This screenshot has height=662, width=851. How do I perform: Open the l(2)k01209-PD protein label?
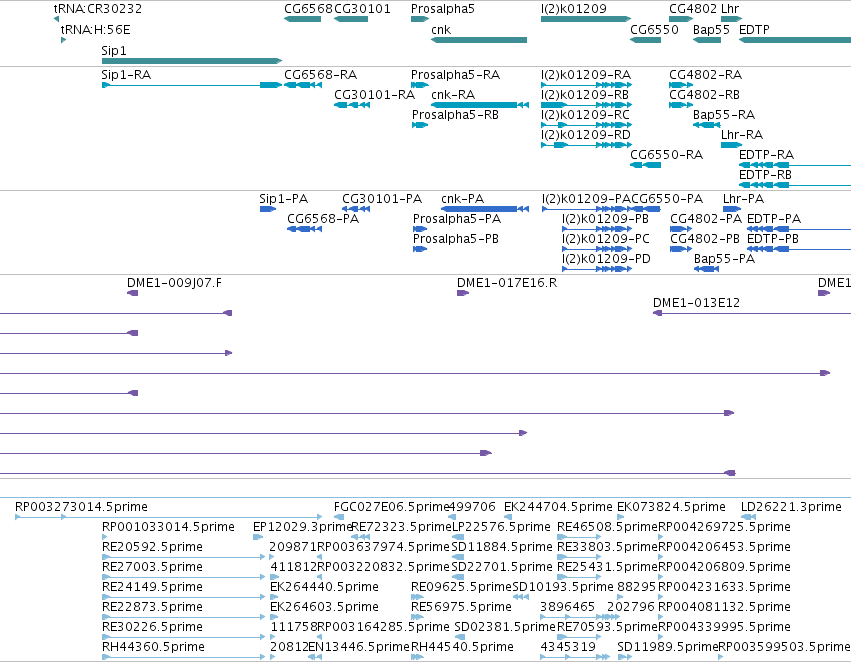pyautogui.click(x=606, y=259)
